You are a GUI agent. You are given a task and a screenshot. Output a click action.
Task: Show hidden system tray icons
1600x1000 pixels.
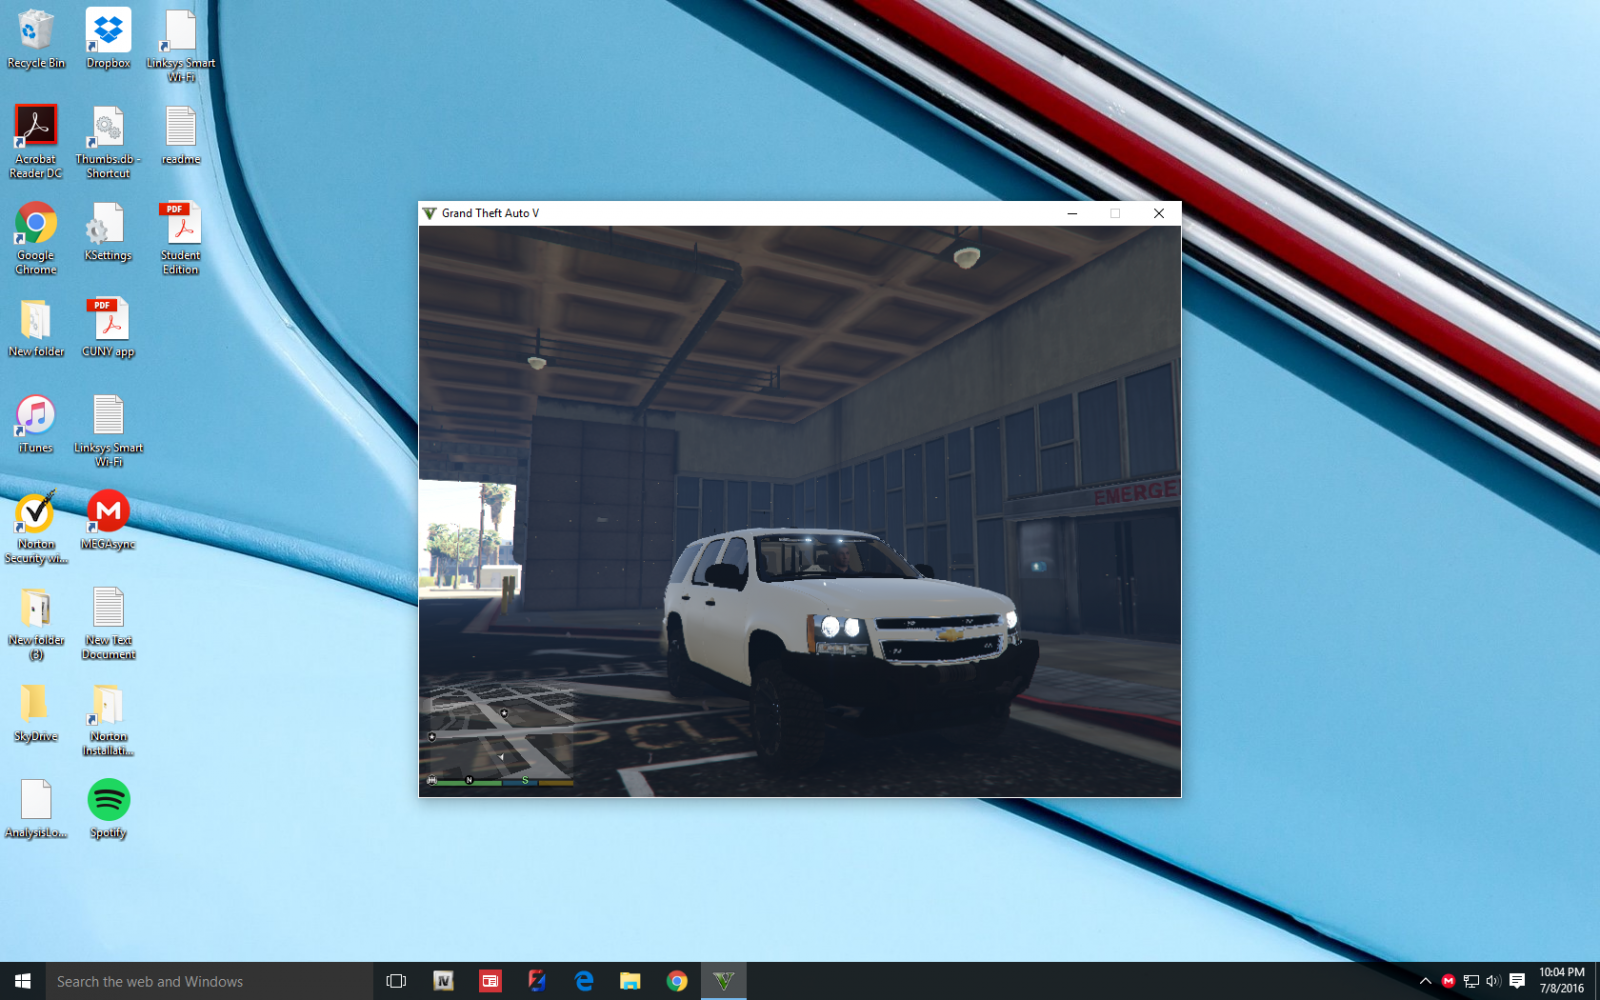[1425, 981]
